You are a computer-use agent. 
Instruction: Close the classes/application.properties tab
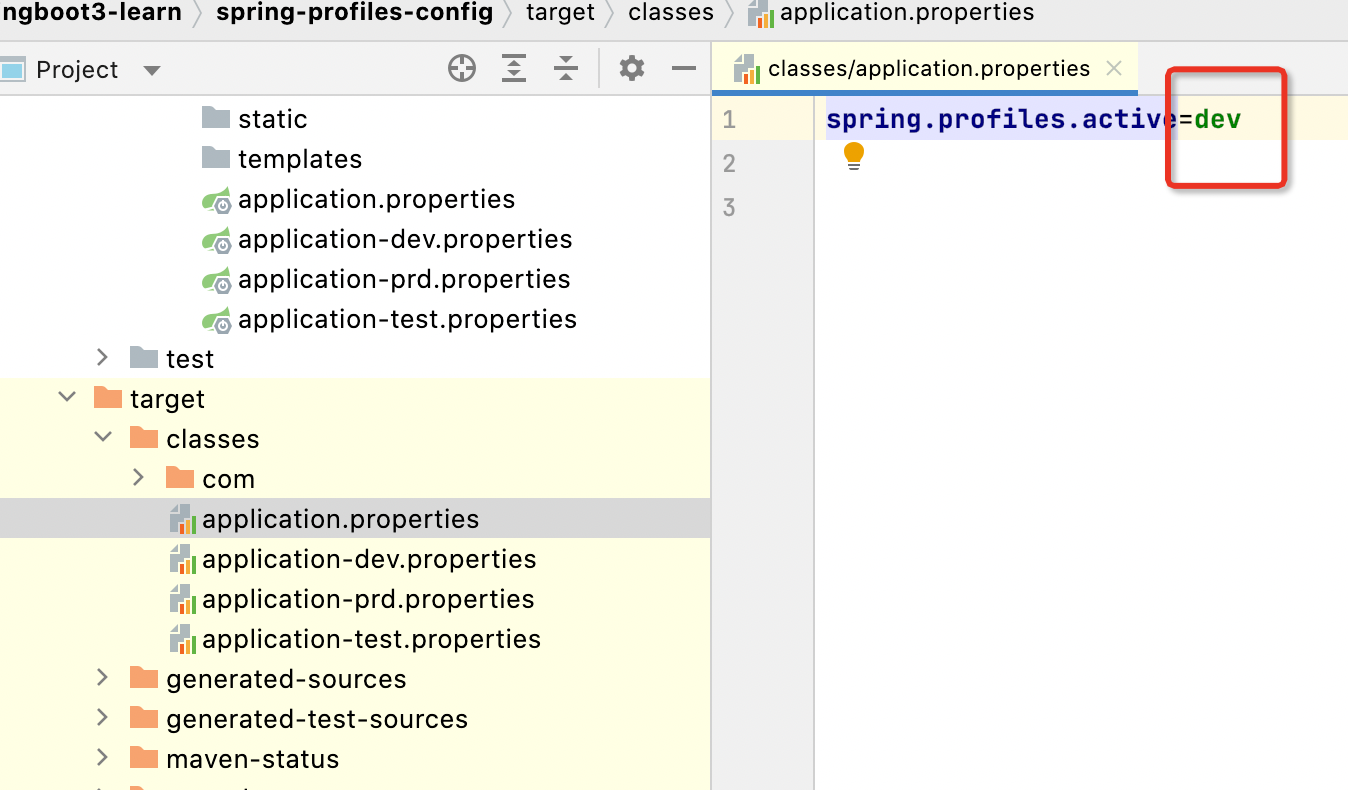tap(1113, 68)
